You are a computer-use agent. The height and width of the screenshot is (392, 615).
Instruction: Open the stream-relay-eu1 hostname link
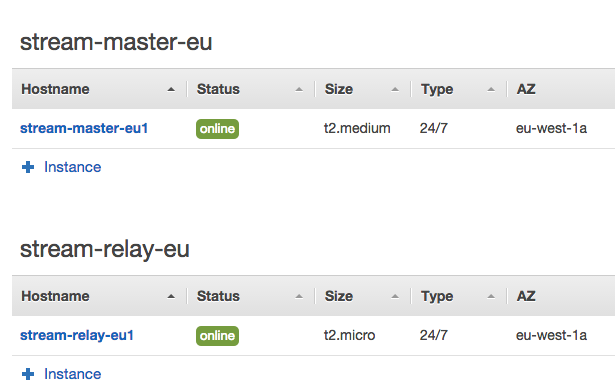[x=77, y=335]
